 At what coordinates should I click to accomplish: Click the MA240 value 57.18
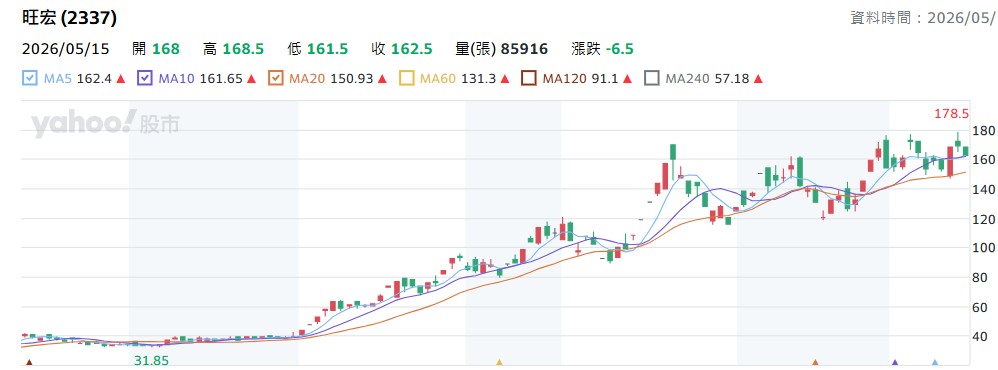coord(731,79)
